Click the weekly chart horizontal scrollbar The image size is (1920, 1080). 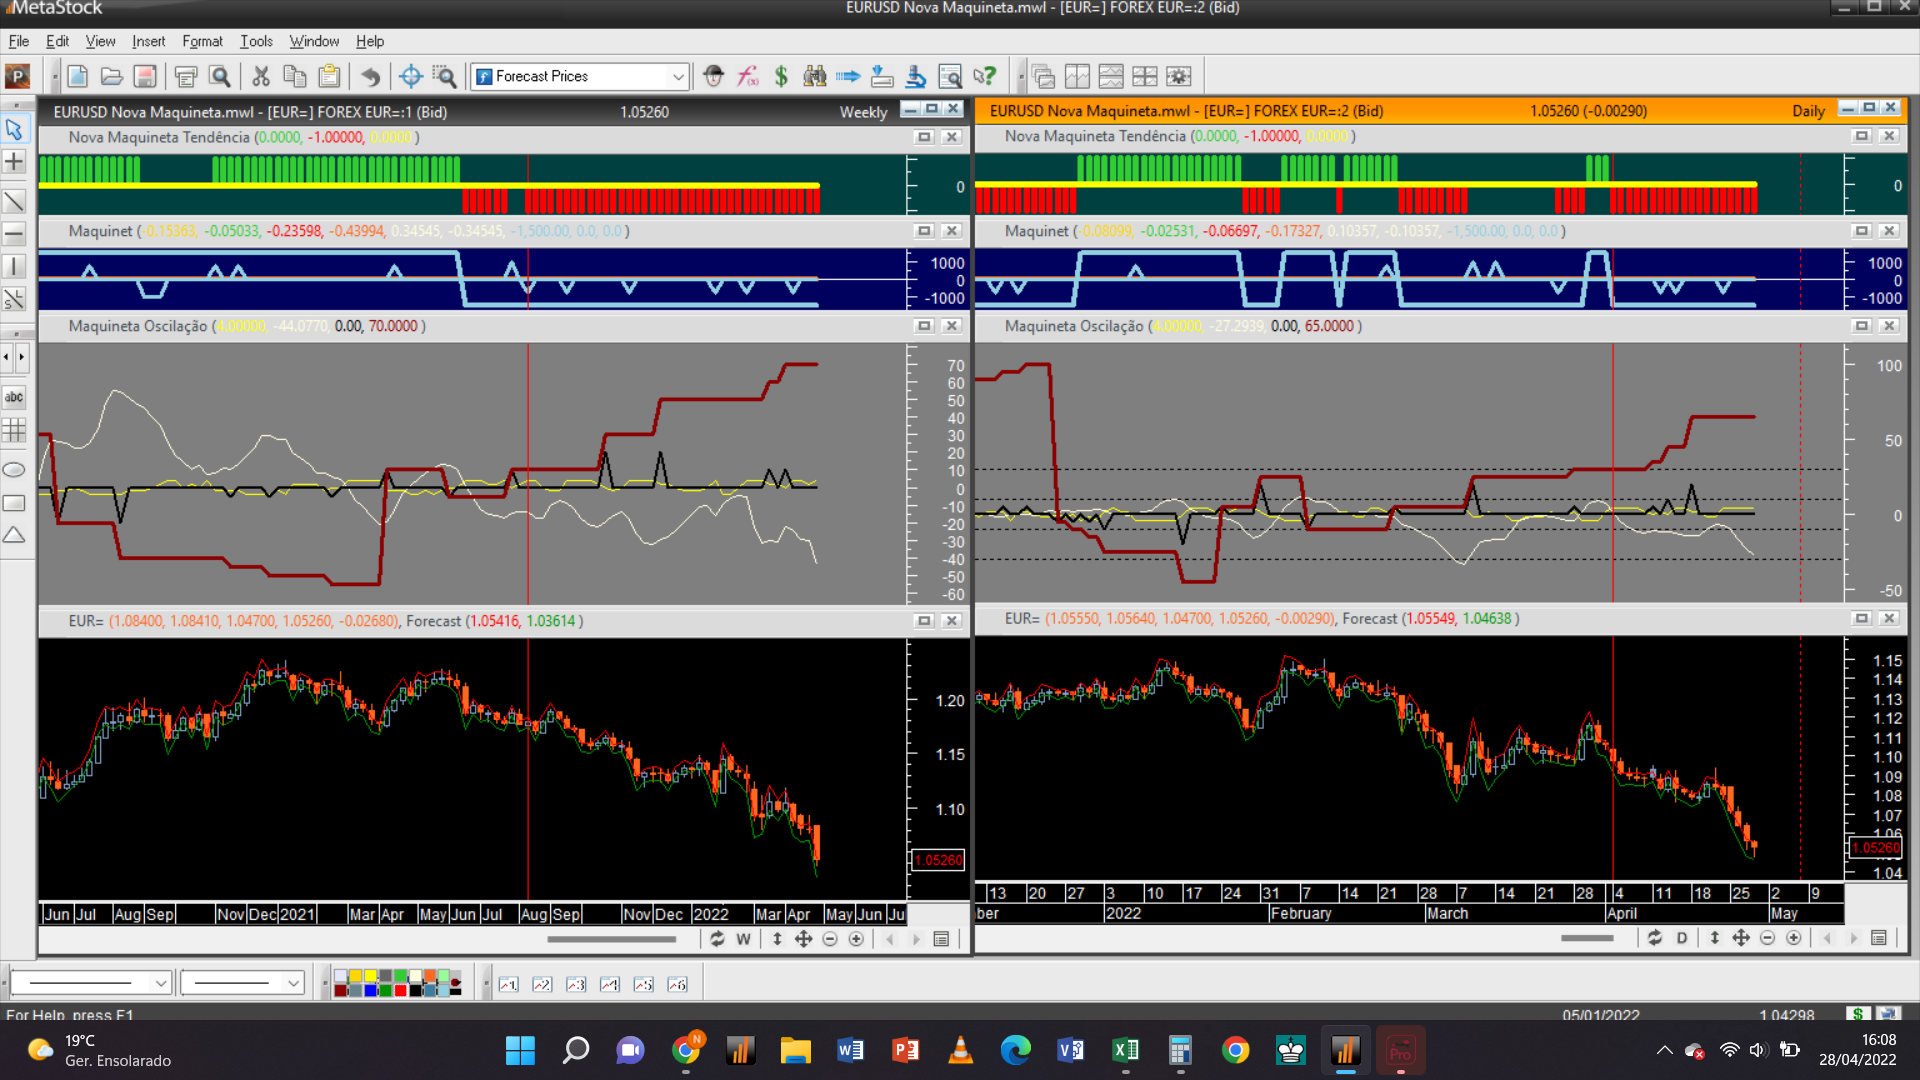[x=612, y=939]
